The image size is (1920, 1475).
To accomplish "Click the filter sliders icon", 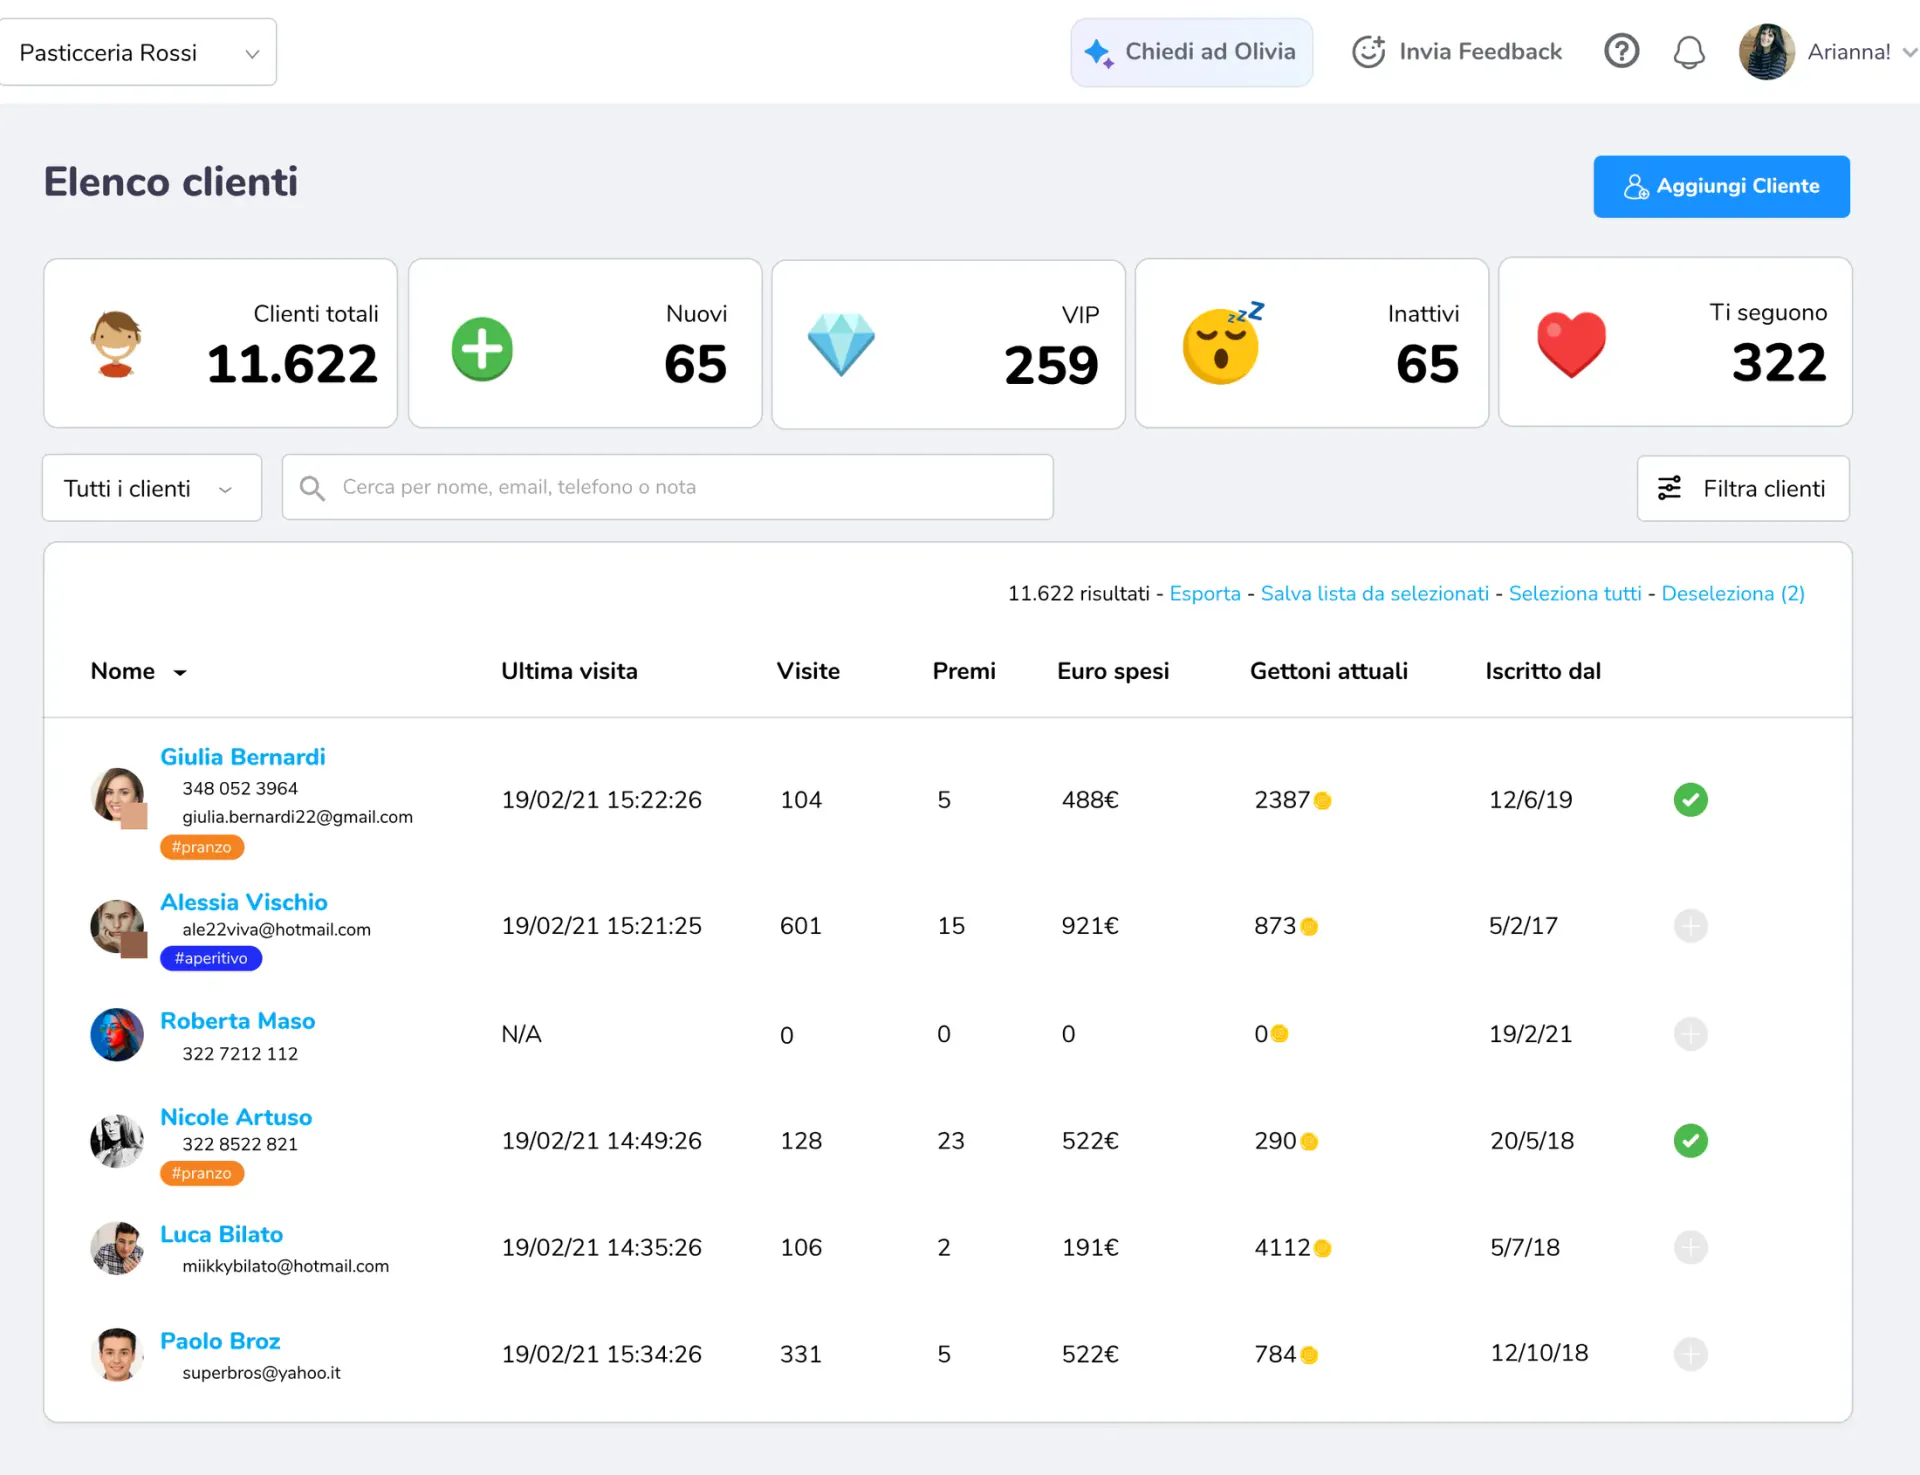I will point(1669,488).
